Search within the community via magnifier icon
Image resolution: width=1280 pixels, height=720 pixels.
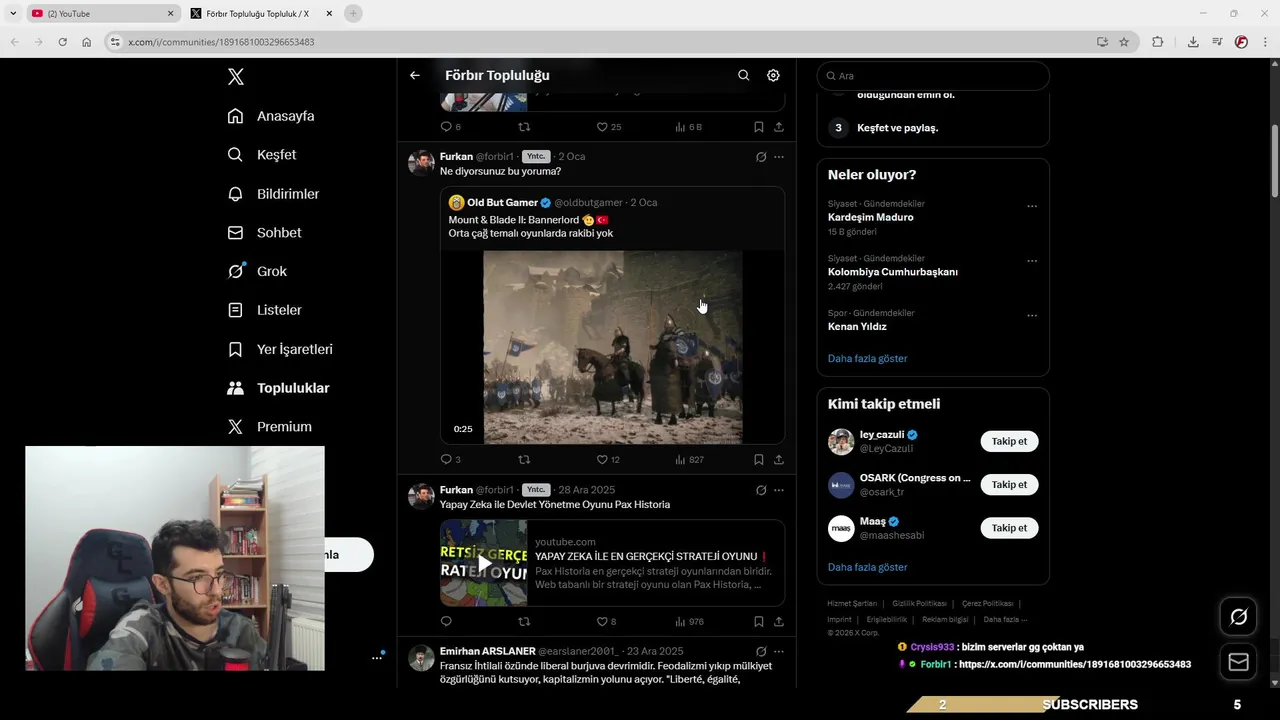tap(743, 75)
